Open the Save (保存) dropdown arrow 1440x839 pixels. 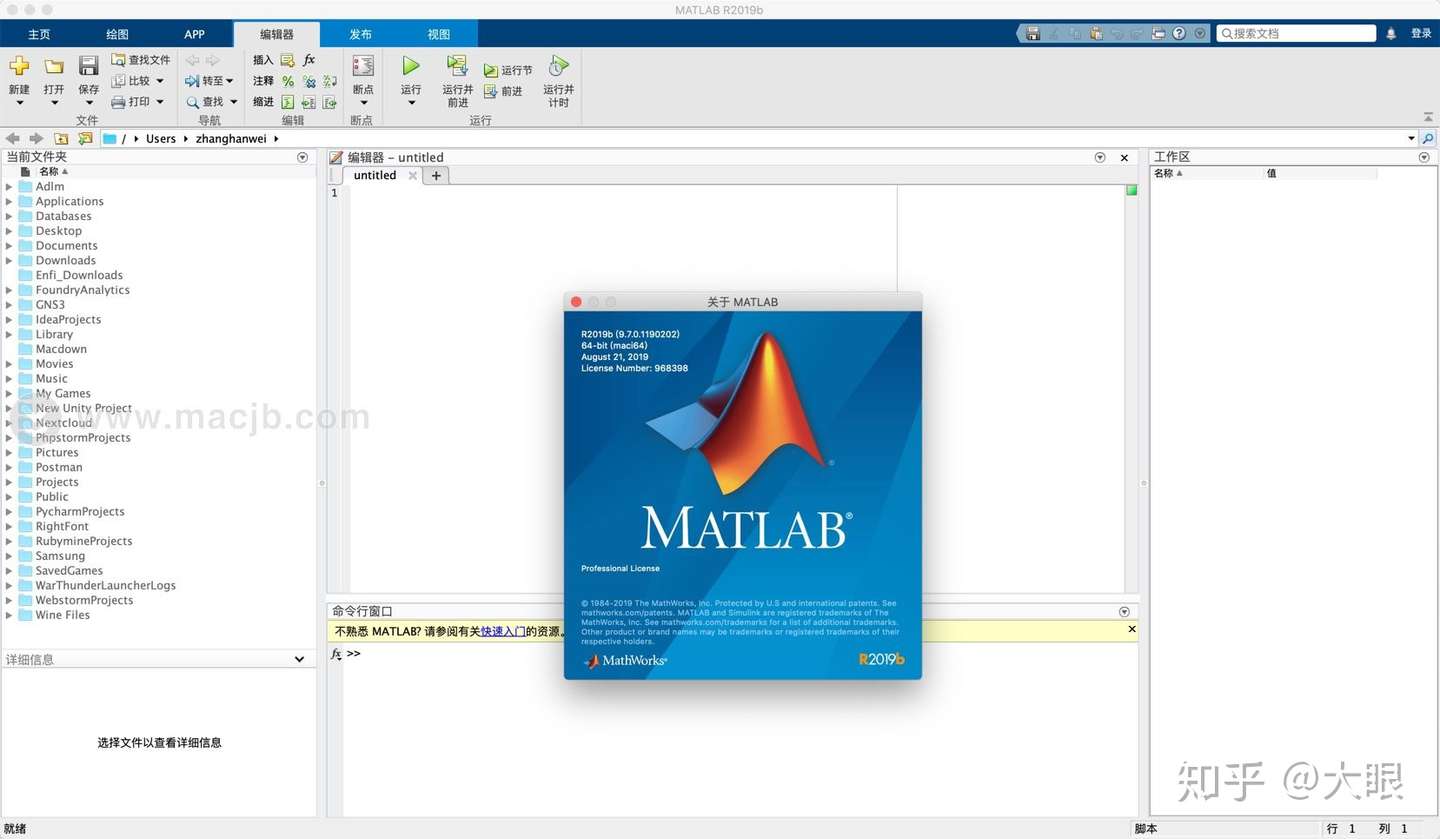pos(89,102)
